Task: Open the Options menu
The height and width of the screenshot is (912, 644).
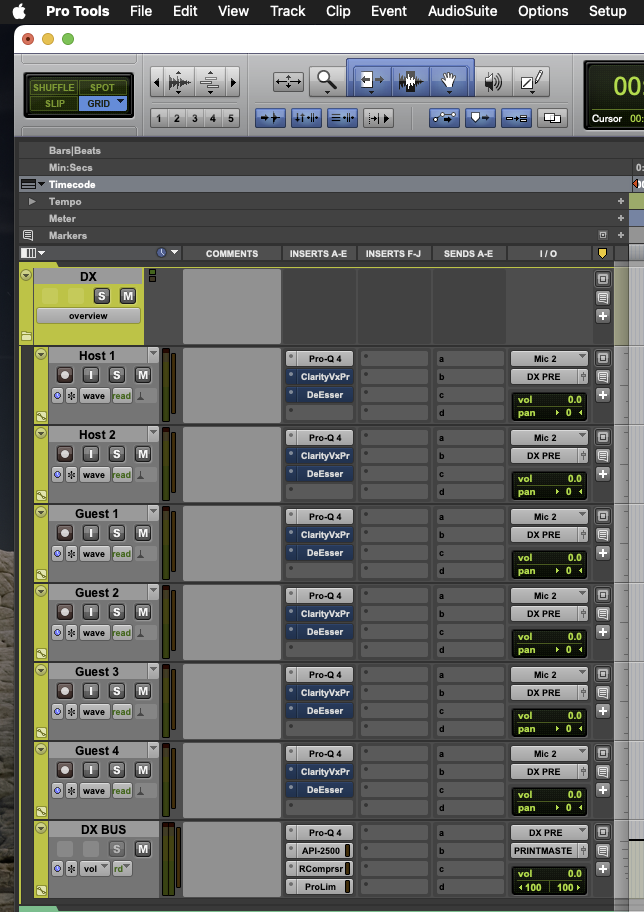Action: point(543,11)
